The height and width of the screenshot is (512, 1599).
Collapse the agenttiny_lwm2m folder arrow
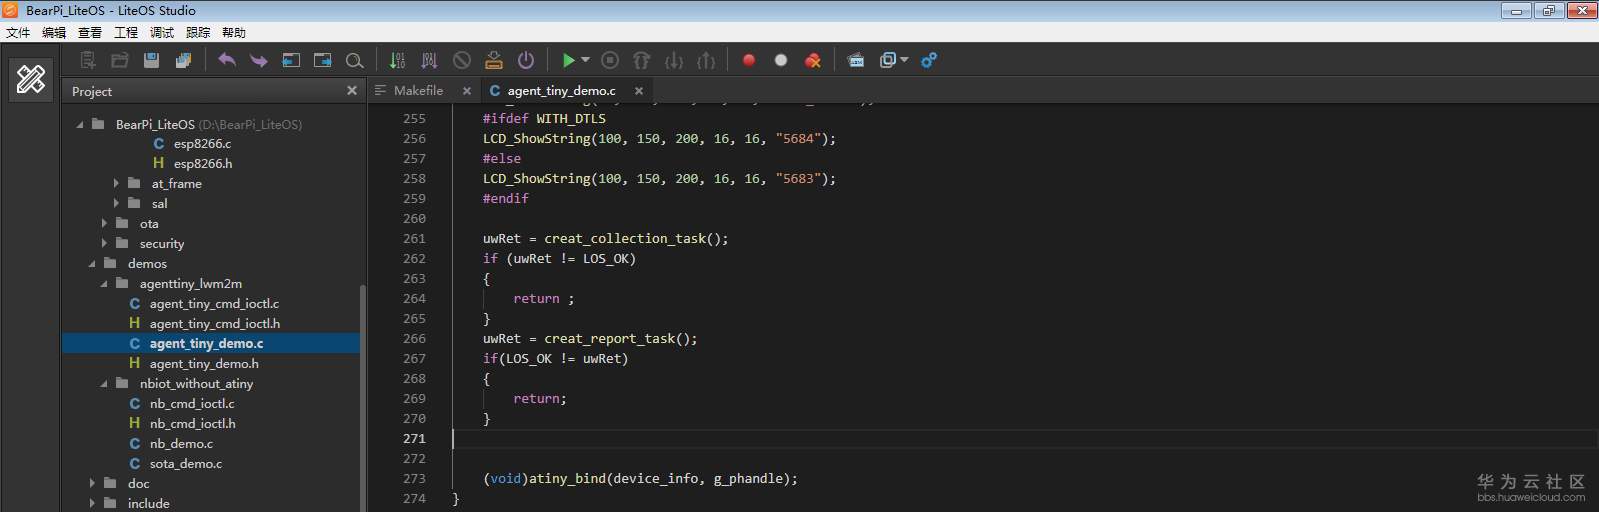[x=104, y=284]
